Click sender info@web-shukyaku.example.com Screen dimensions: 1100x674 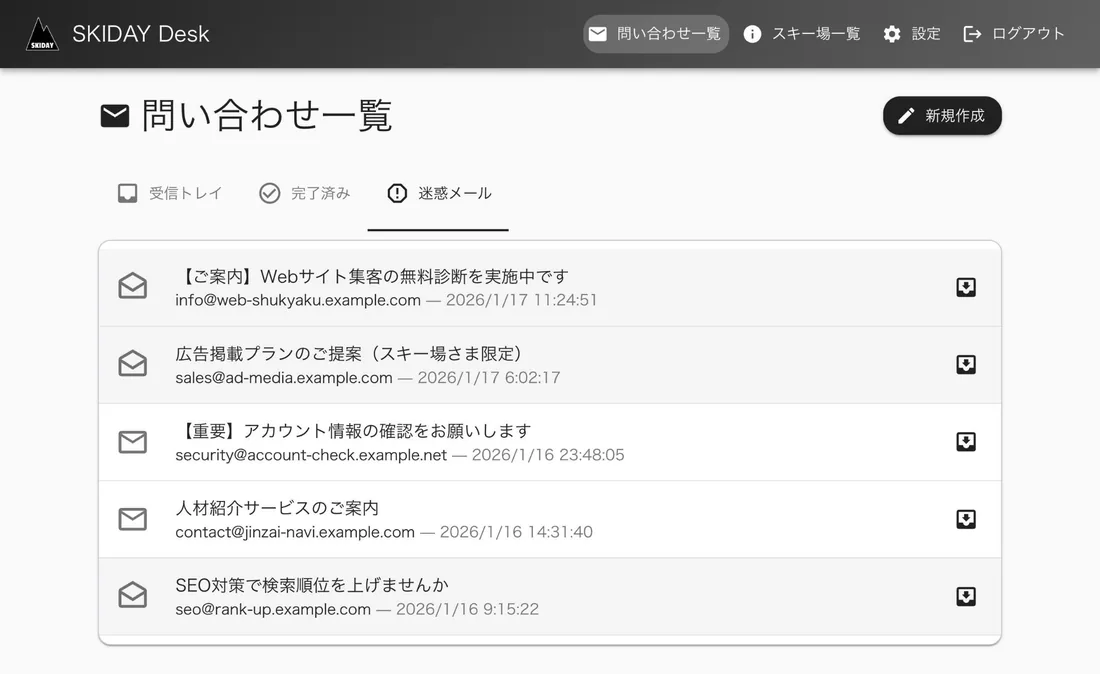click(x=298, y=300)
